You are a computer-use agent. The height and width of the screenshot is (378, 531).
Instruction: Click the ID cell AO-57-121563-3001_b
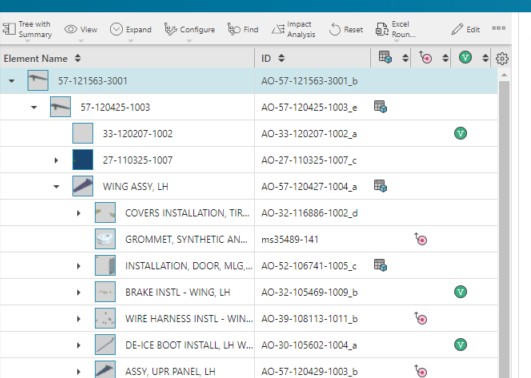(310, 81)
